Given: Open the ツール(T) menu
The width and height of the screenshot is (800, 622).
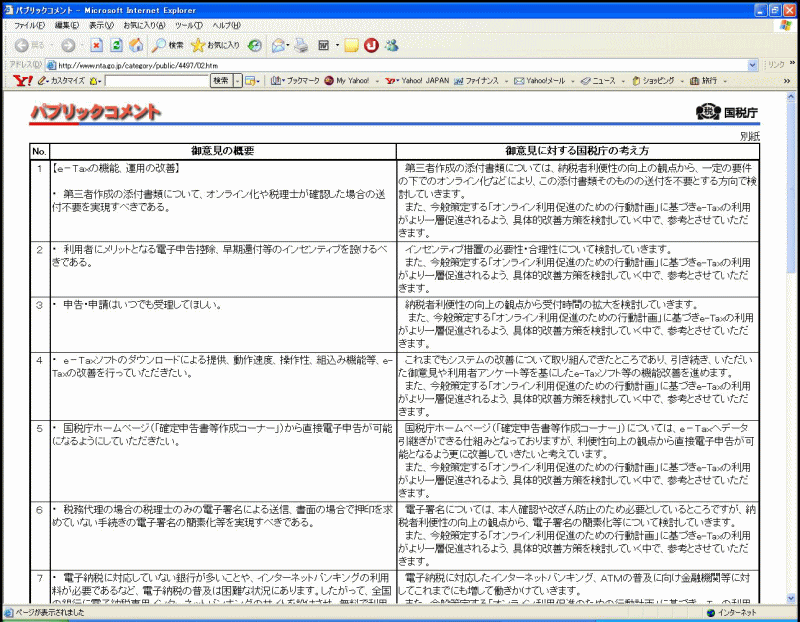Looking at the screenshot, I should [188, 25].
